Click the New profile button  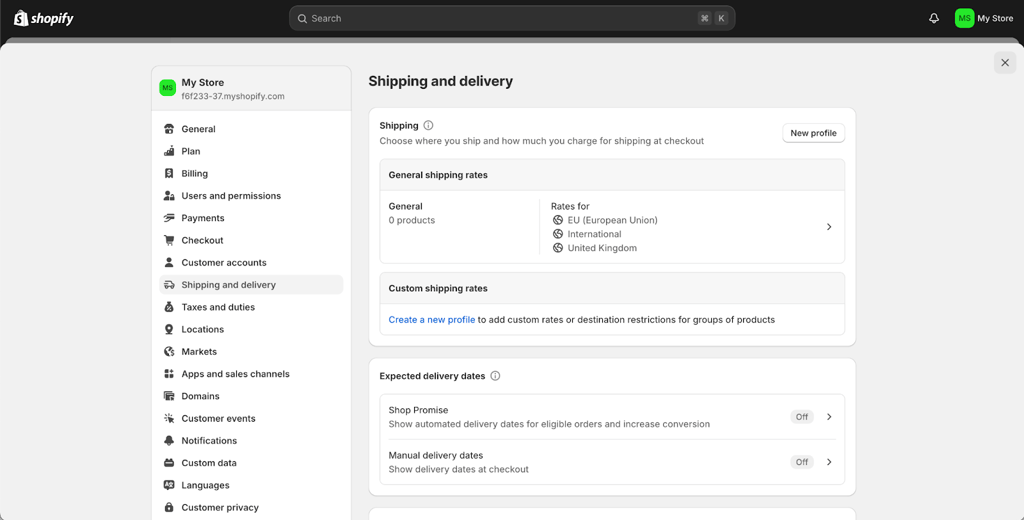pos(813,133)
